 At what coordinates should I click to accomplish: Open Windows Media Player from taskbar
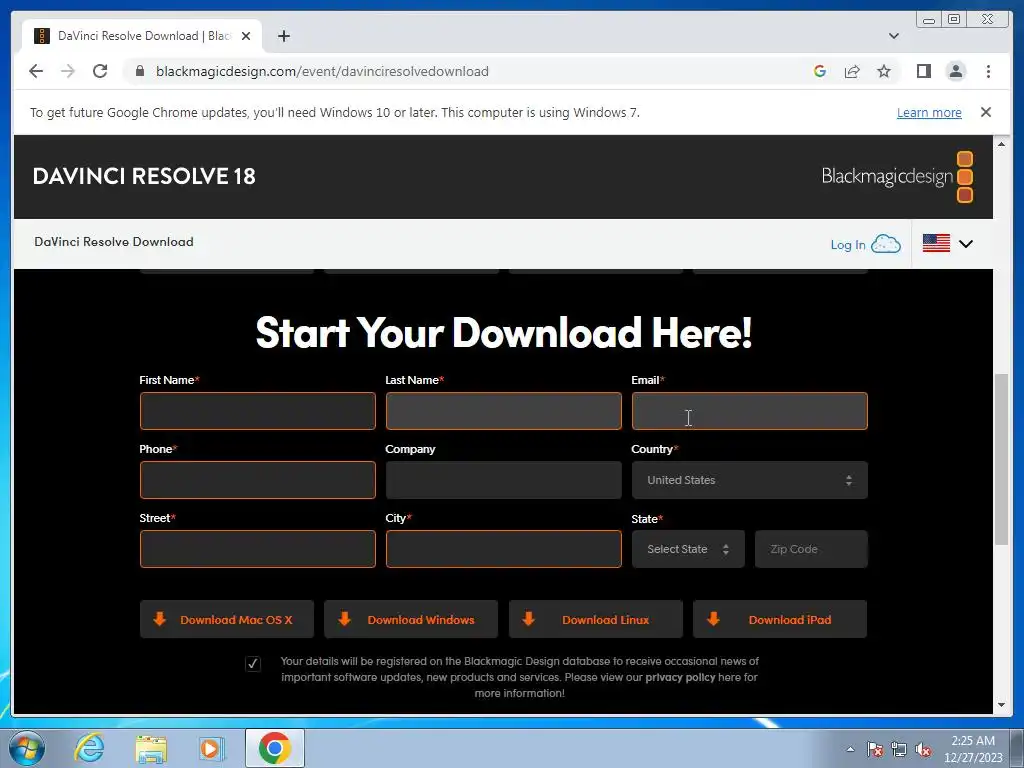click(210, 748)
